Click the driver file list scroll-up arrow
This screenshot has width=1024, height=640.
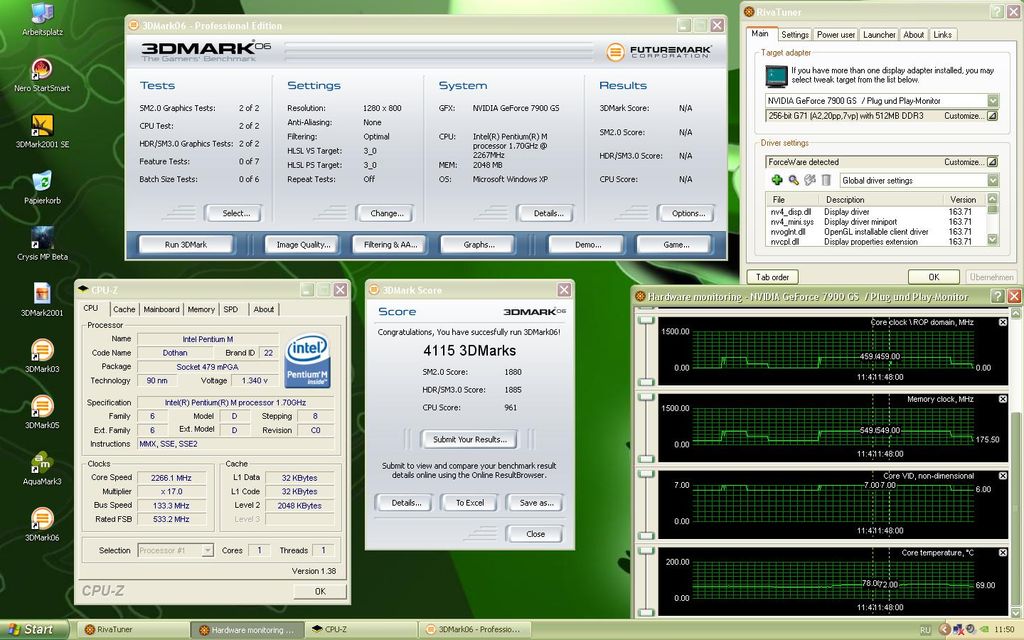click(993, 198)
